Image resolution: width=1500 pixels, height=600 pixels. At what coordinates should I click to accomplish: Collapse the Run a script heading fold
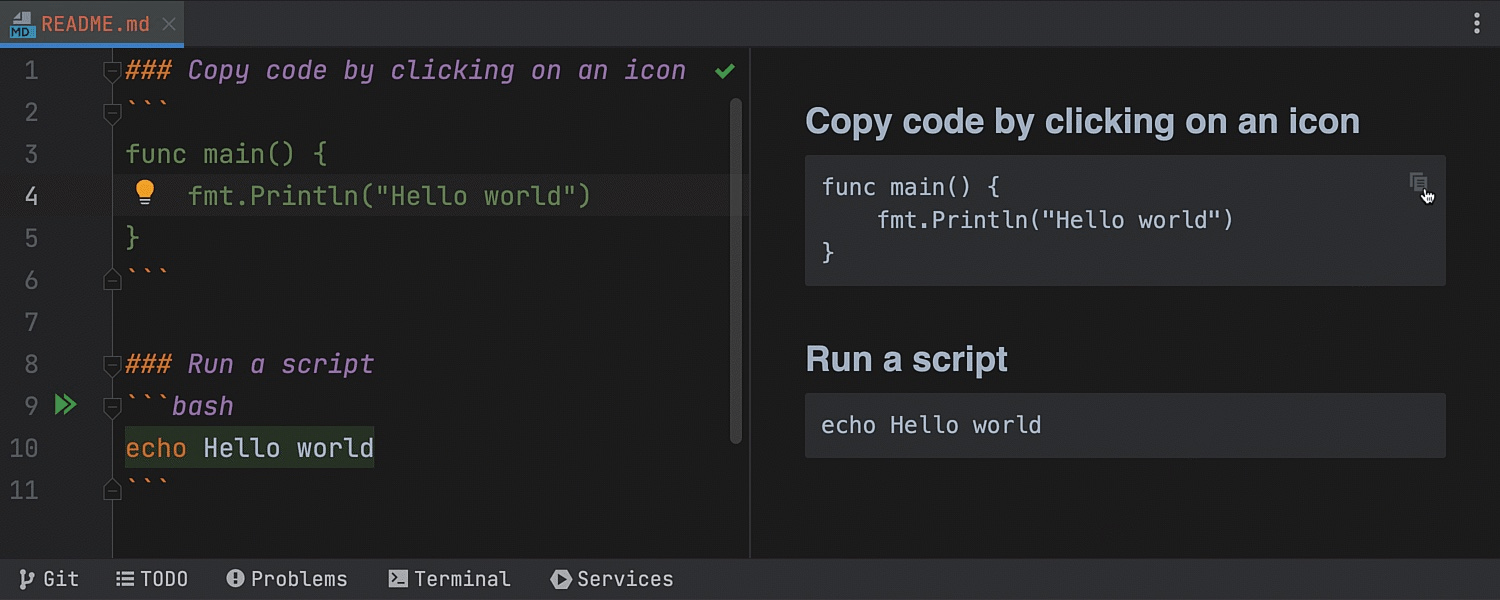tap(112, 365)
